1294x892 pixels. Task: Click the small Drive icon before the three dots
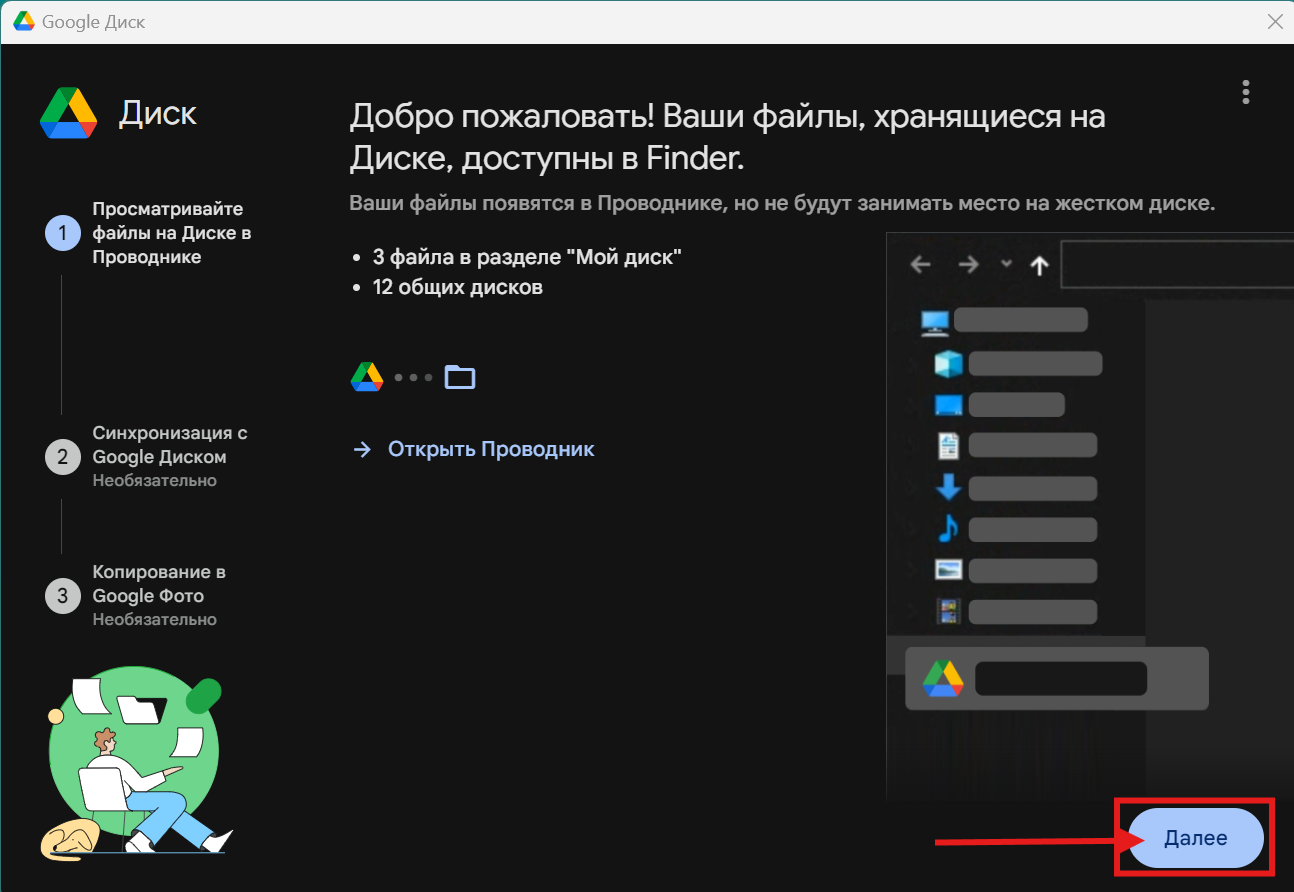367,377
